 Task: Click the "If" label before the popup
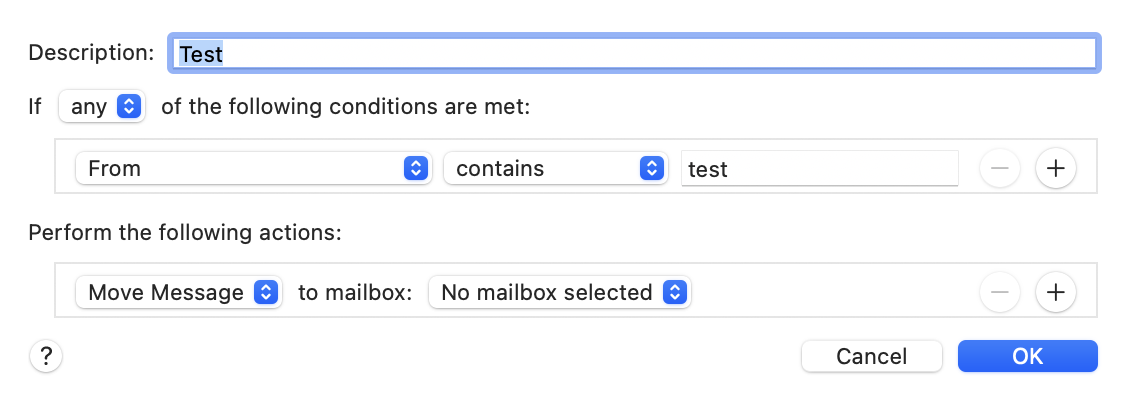tap(35, 106)
